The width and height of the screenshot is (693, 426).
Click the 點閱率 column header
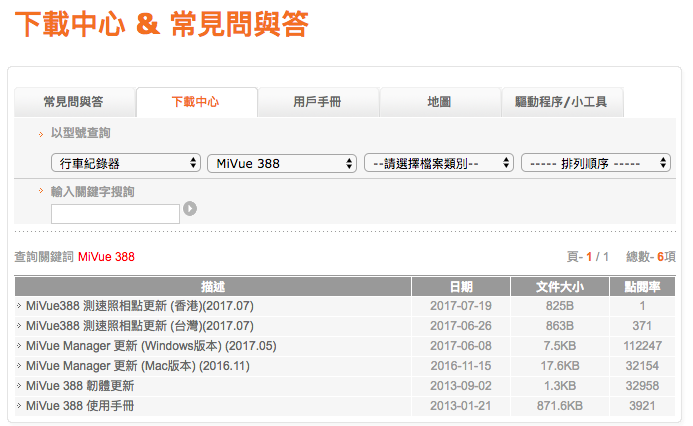click(642, 287)
